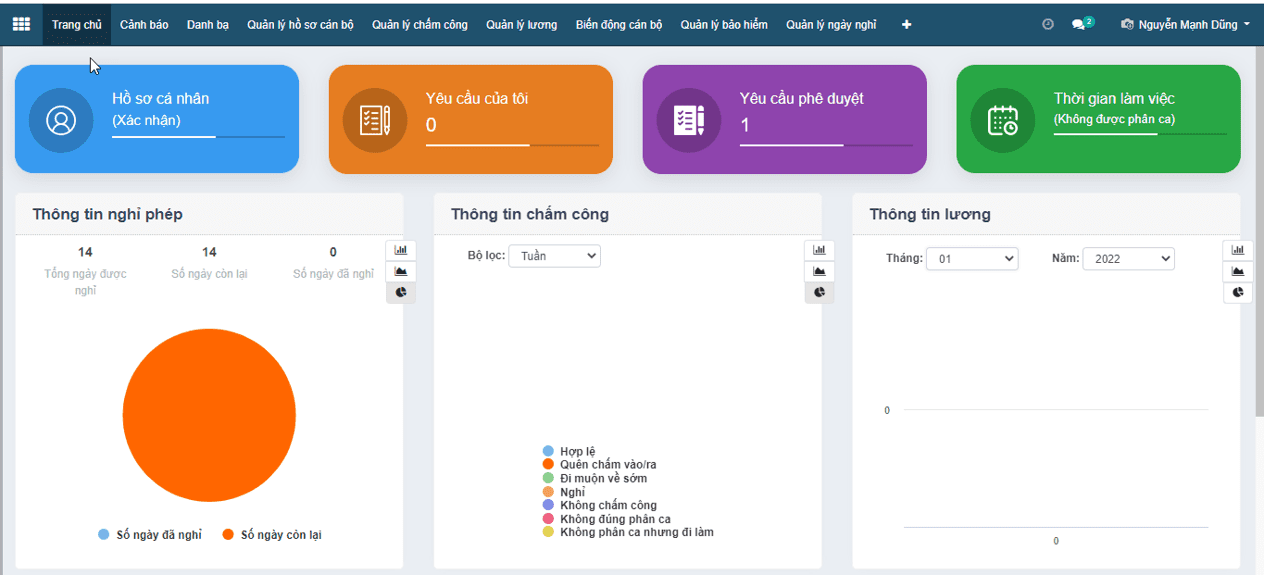Click the orange pie chart slice
Viewport: 1264px width, 575px height.
tap(209, 415)
